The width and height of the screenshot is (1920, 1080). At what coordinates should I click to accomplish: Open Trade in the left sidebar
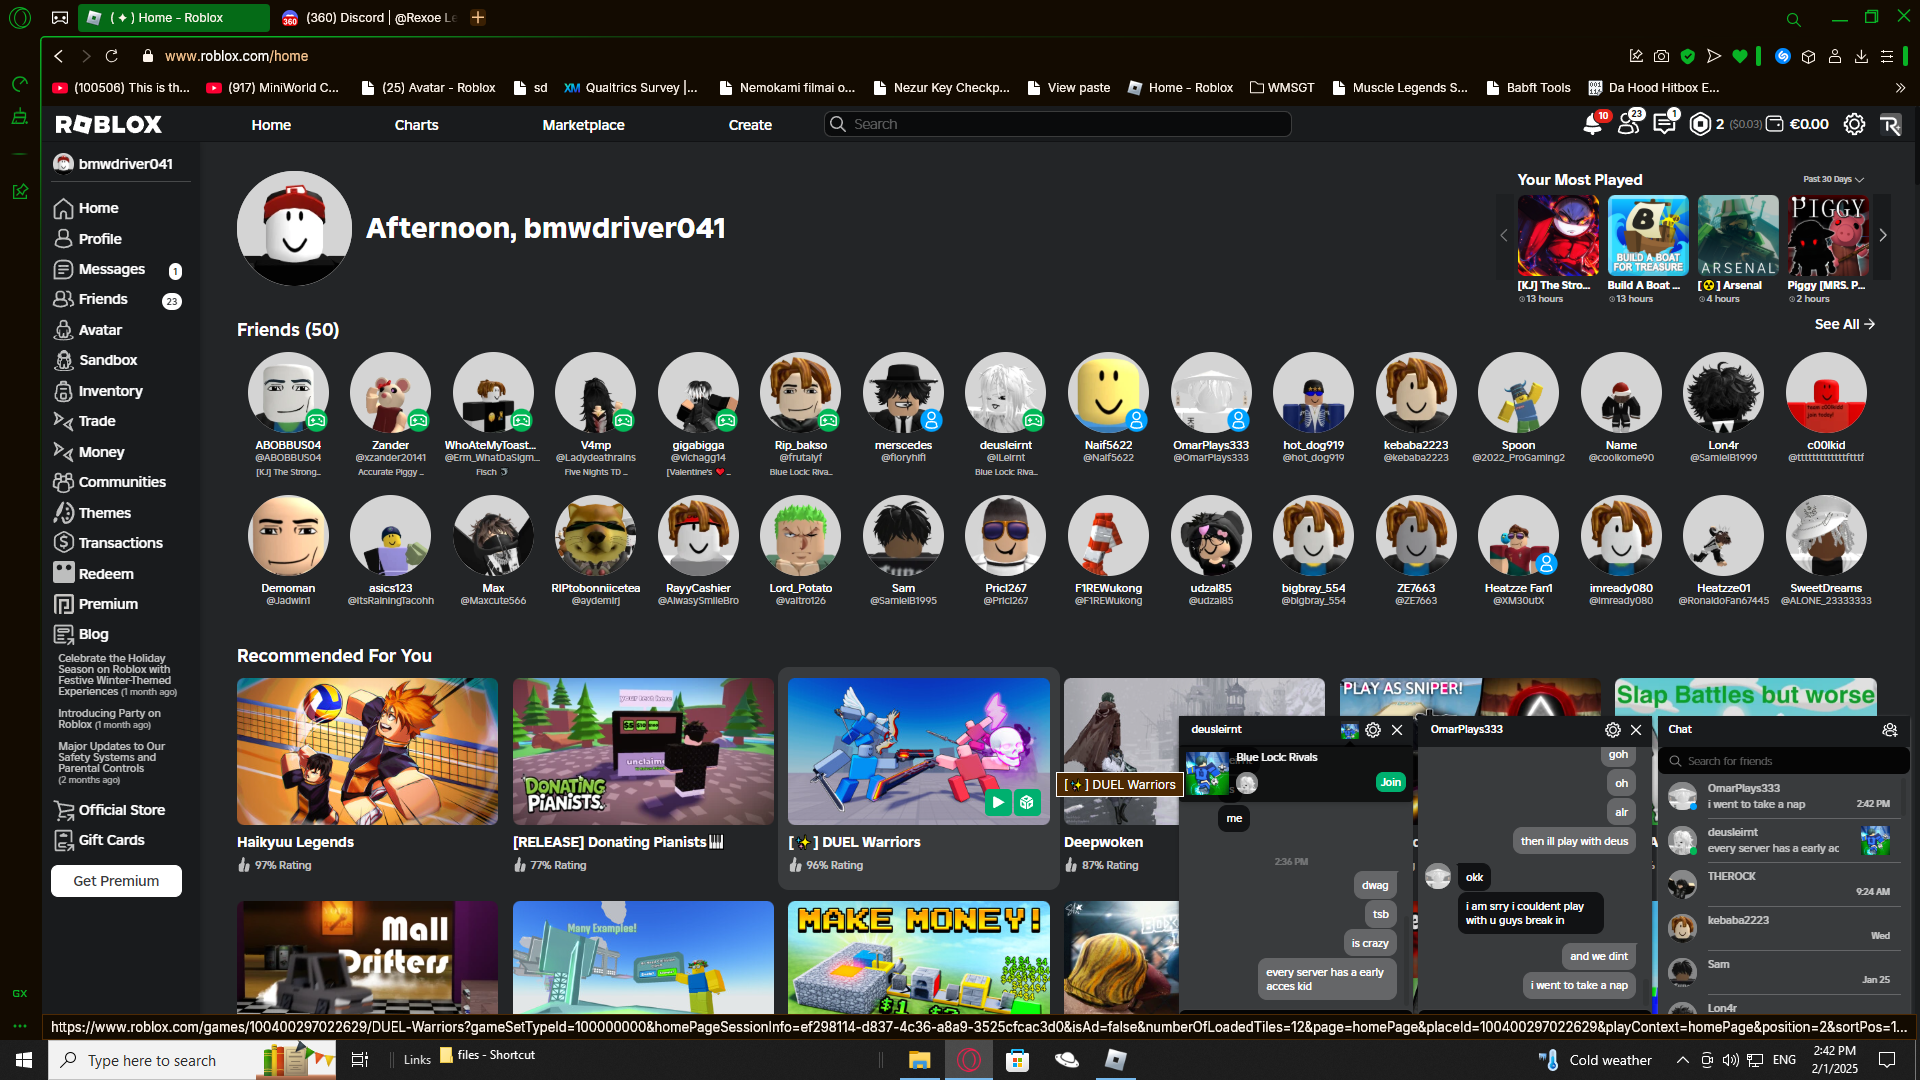(x=97, y=421)
